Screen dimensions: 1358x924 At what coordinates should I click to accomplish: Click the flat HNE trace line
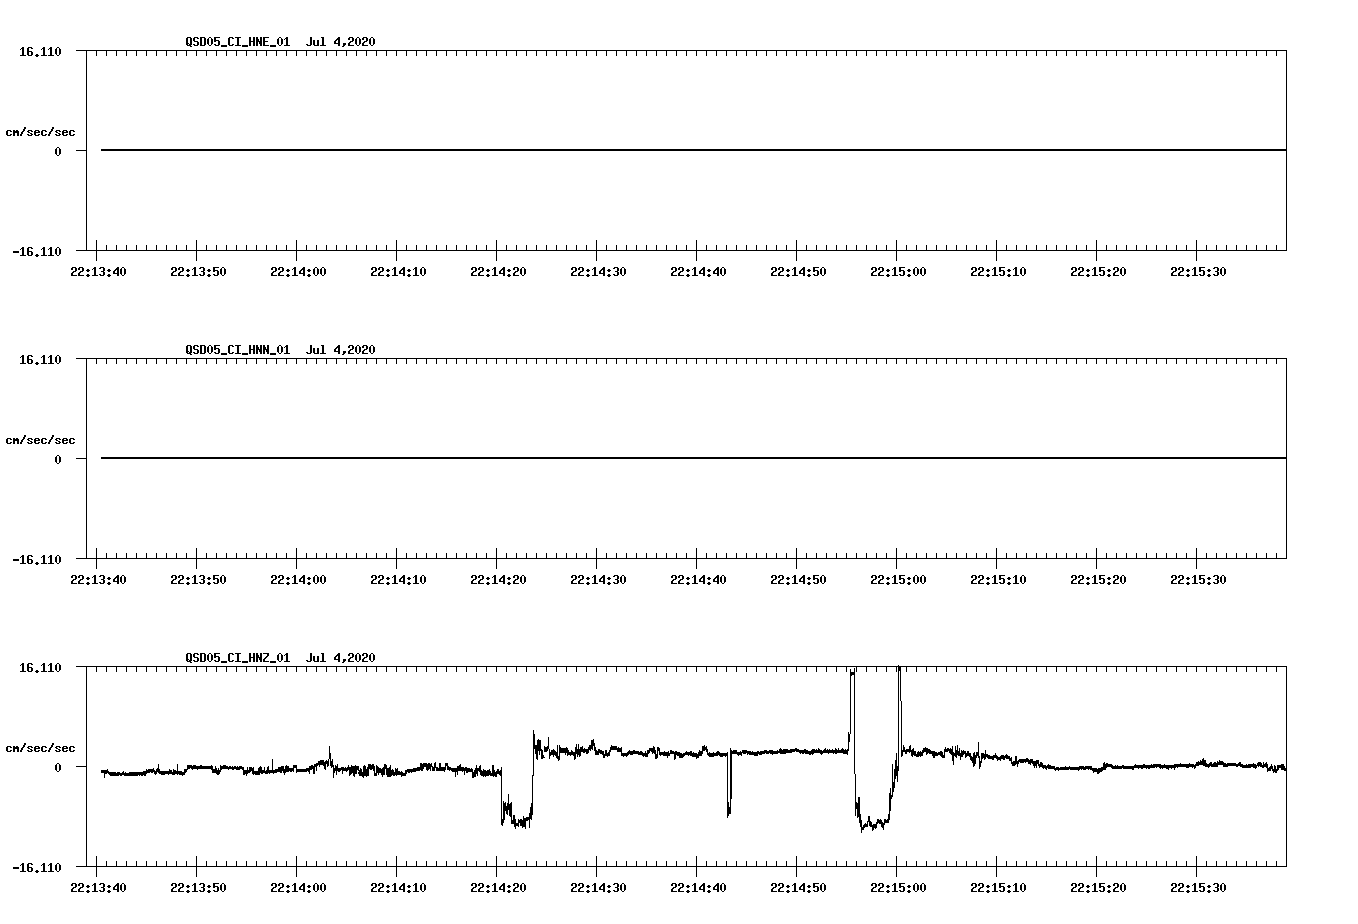[x=693, y=150]
